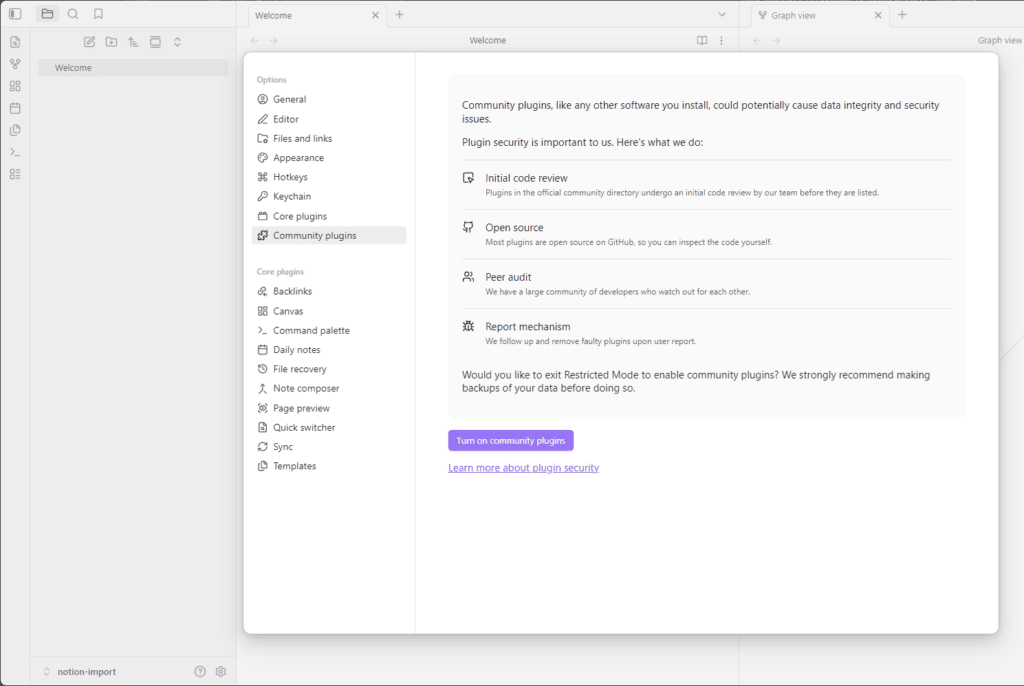
Task: Open Learn more about plugin security link
Action: click(524, 468)
